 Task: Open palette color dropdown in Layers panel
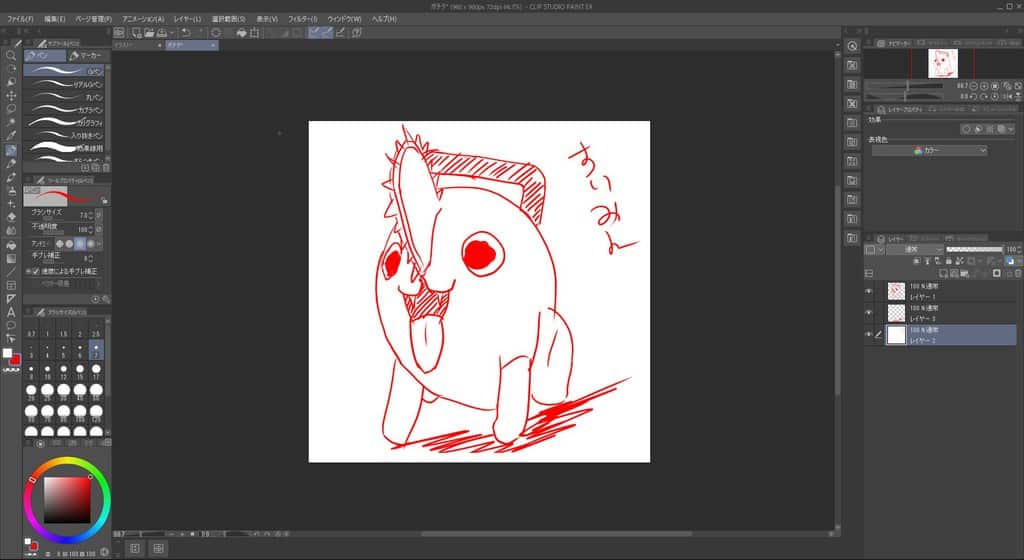tap(881, 249)
